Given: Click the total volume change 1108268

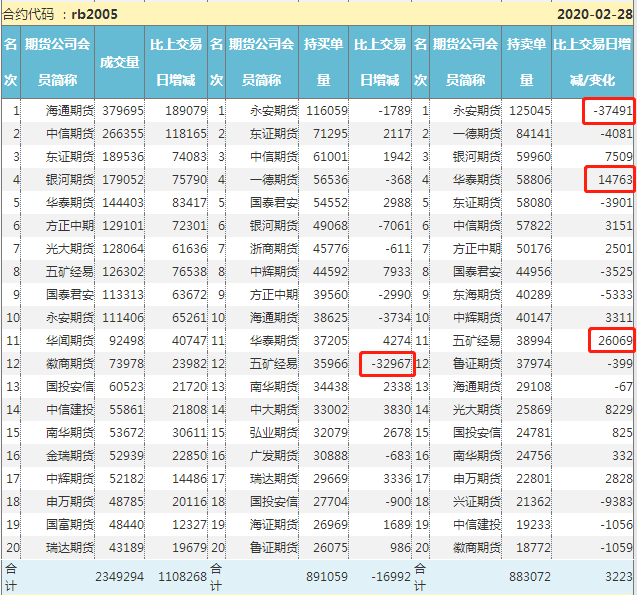Looking at the screenshot, I should [182, 577].
